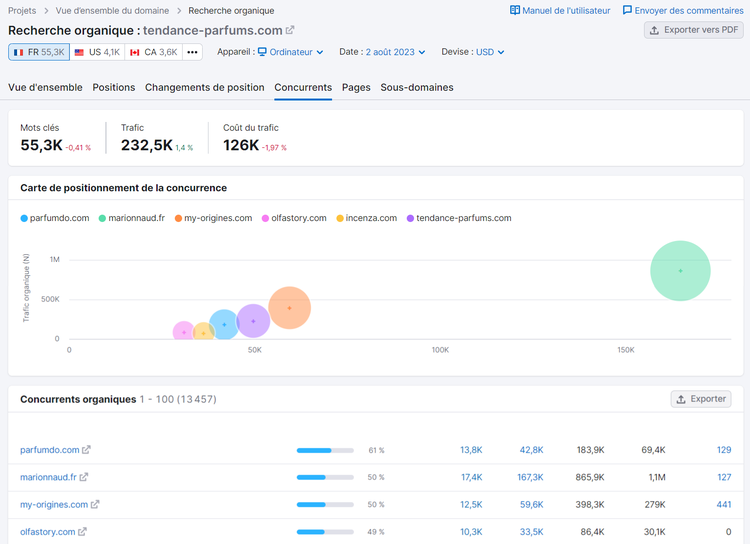
Task: Toggle incenza.com legend entry
Action: (x=366, y=218)
